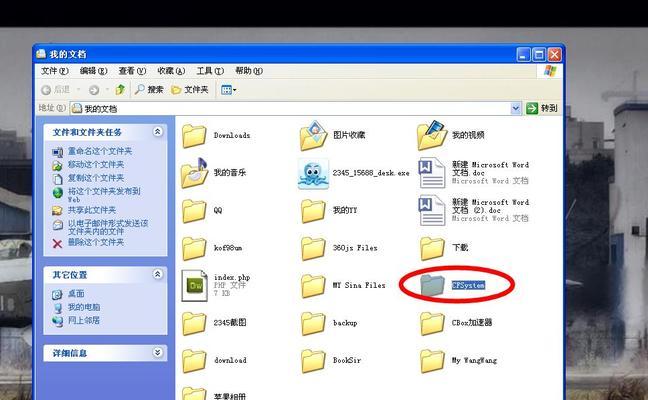Click the 搜索 search toolbar button

(149, 89)
